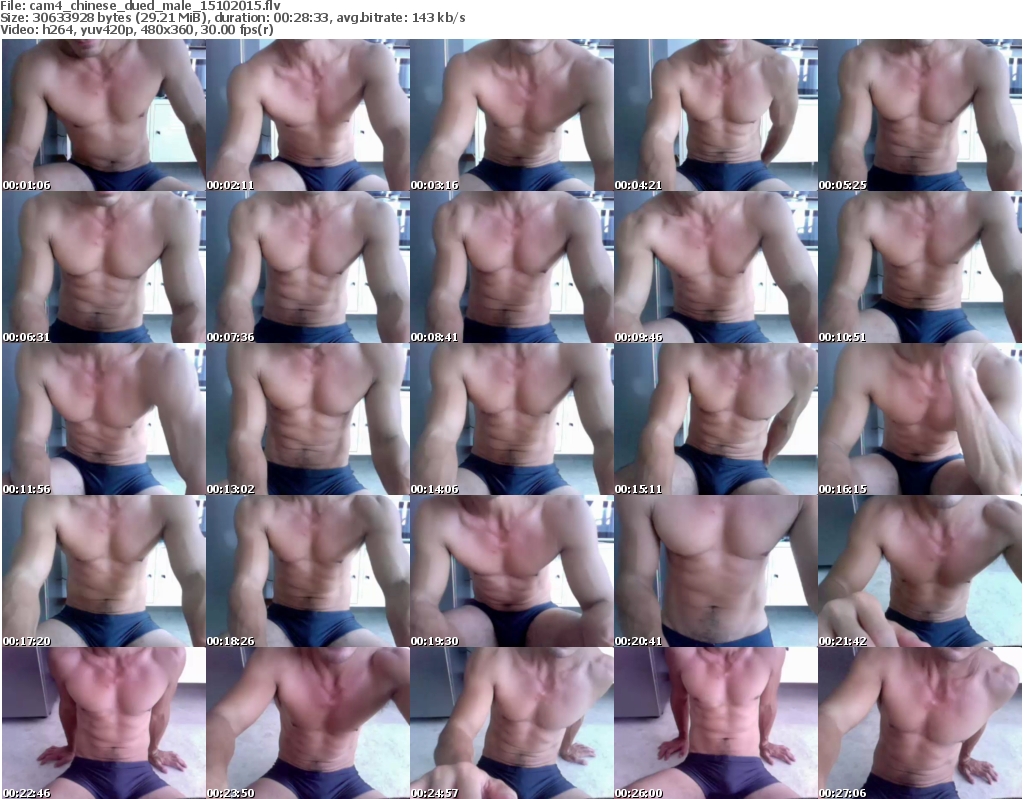Click the frame stamped 00:26:00

click(x=716, y=723)
